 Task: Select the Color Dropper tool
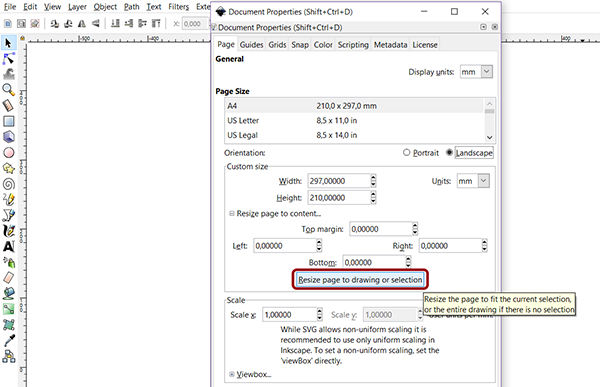8,341
